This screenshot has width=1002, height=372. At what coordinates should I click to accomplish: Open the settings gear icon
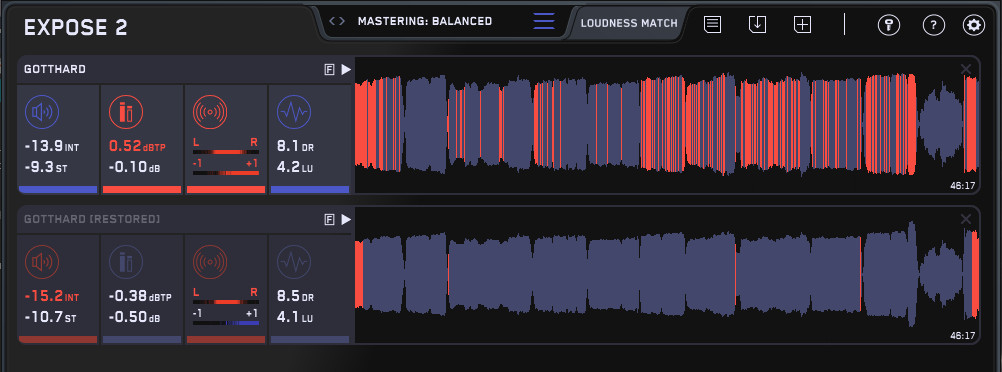[x=974, y=26]
